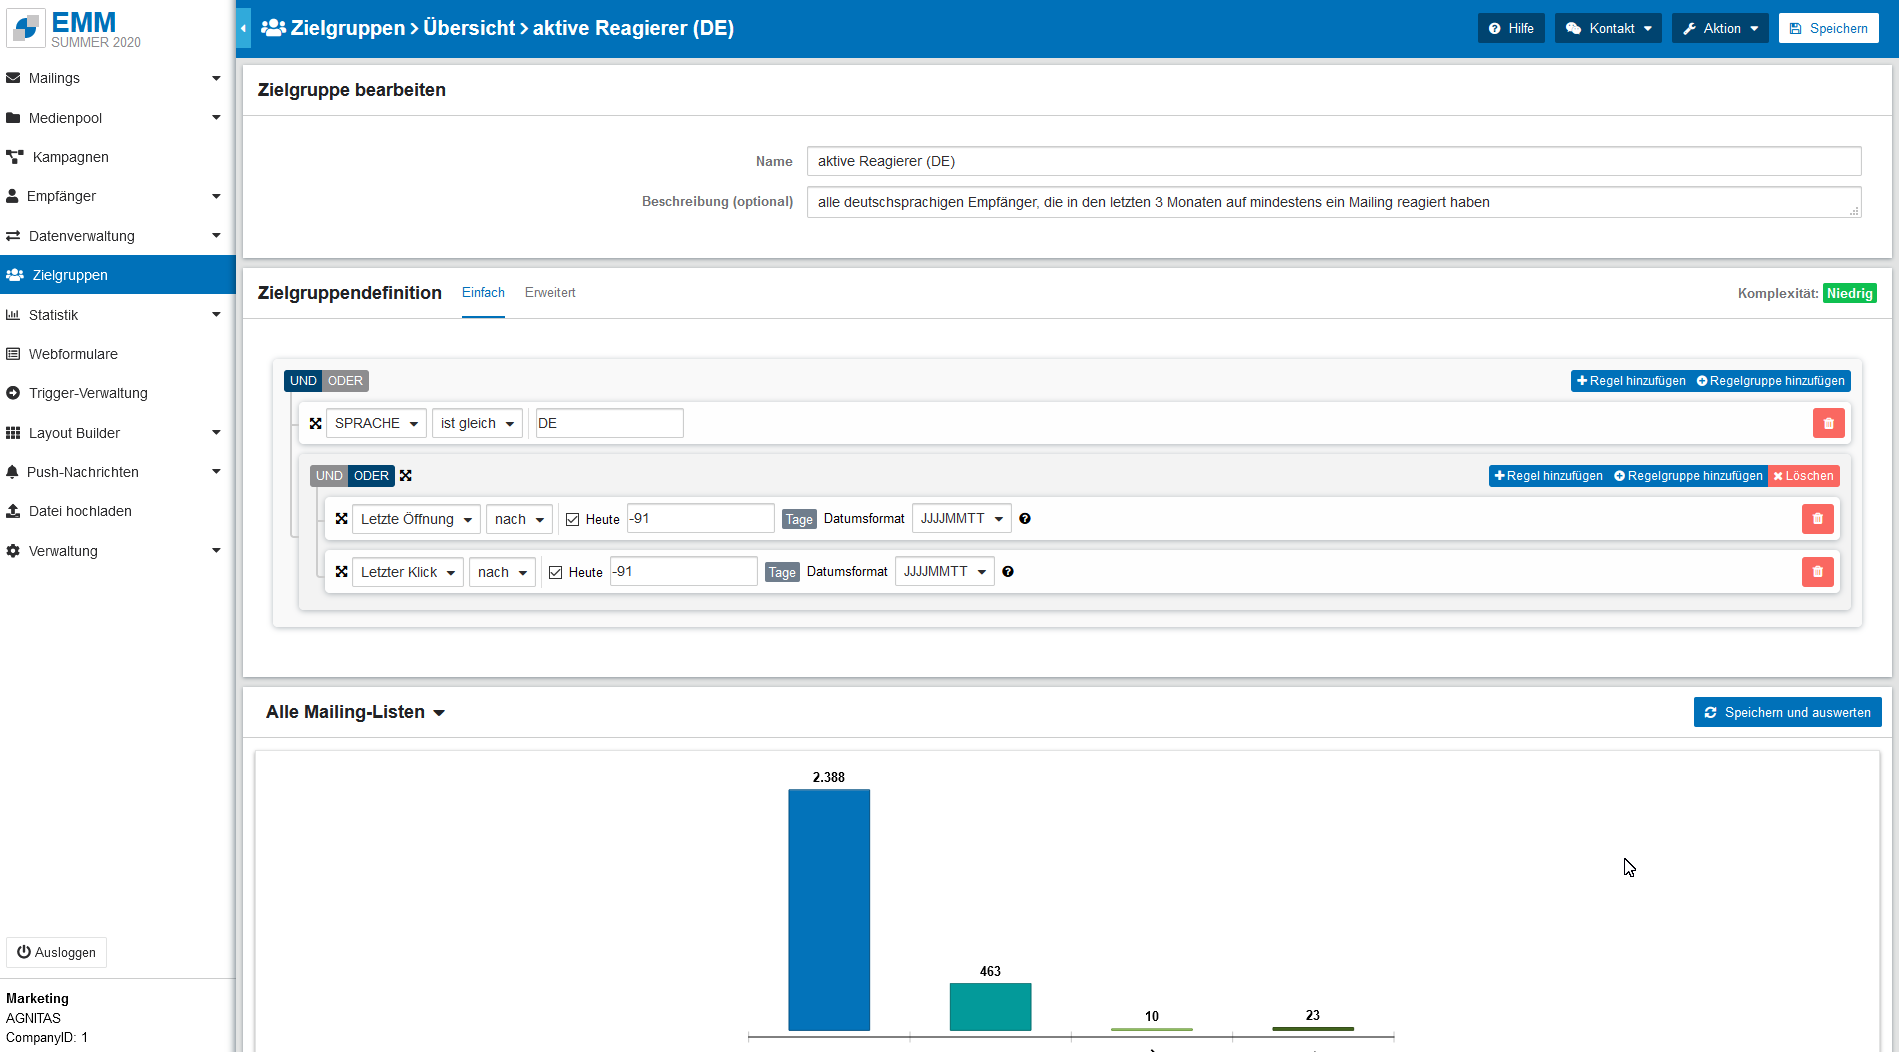The width and height of the screenshot is (1900, 1052).
Task: Open the 'ist gleich' operator dropdown
Action: coord(477,423)
